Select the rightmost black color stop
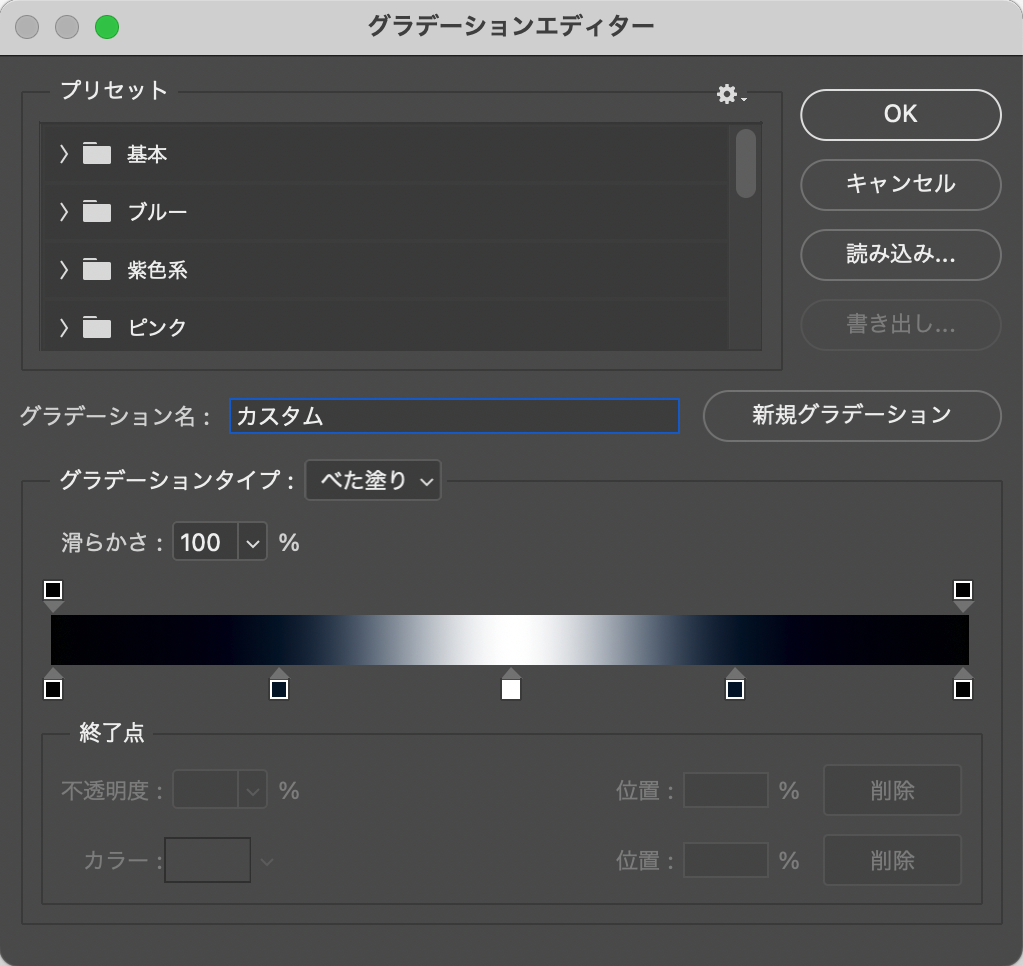The height and width of the screenshot is (966, 1023). 963,689
